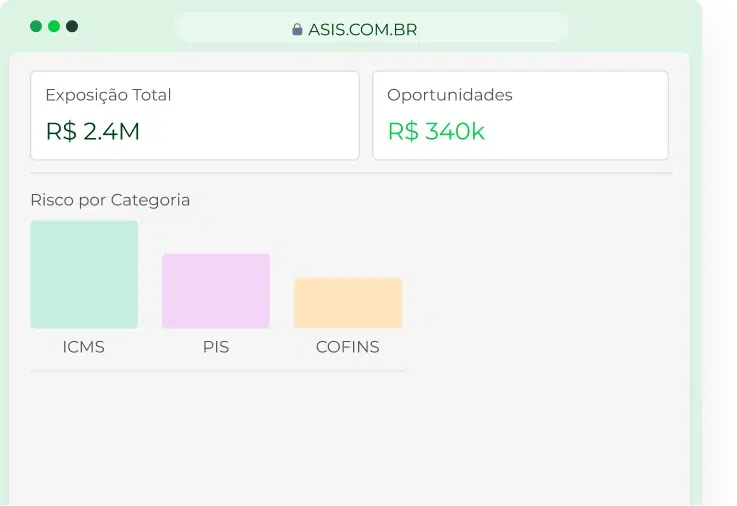This screenshot has width=737, height=506.
Task: Click the divider line below category chart
Action: point(218,371)
